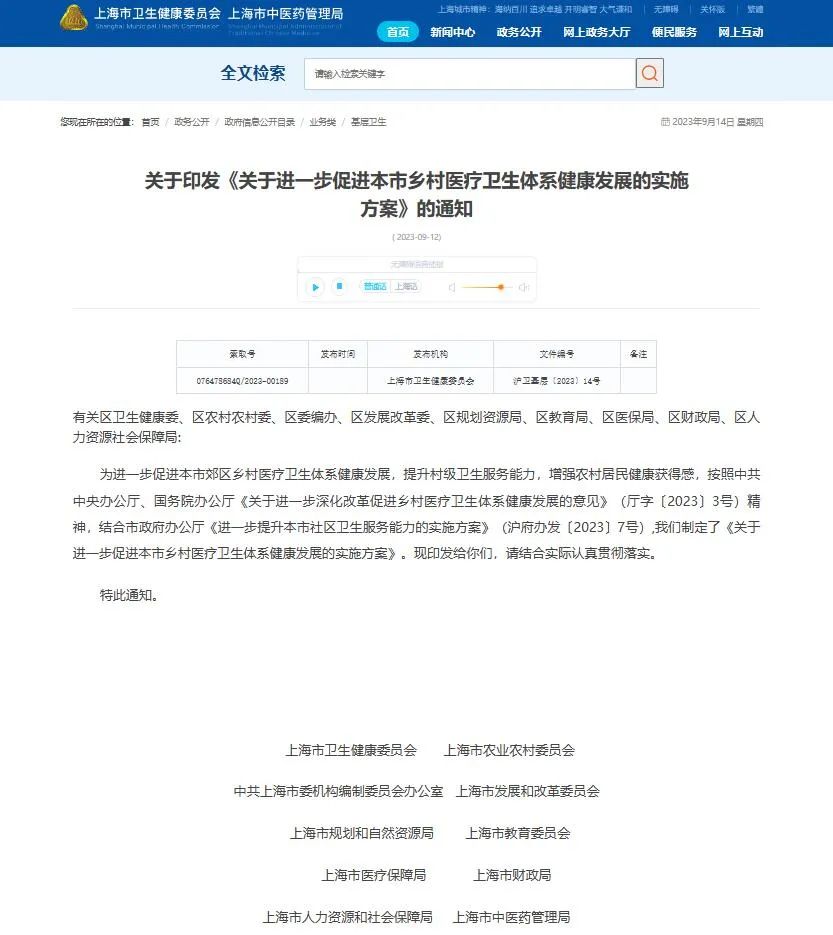This screenshot has height=935, width=833.
Task: Click the orange search magnifier icon
Action: [x=649, y=73]
